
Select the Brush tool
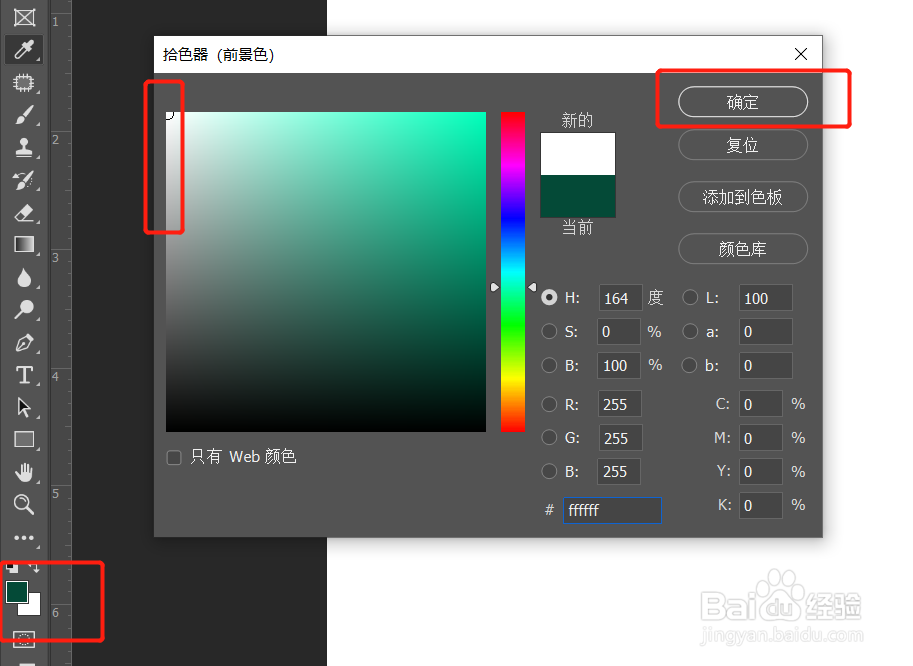coord(22,114)
